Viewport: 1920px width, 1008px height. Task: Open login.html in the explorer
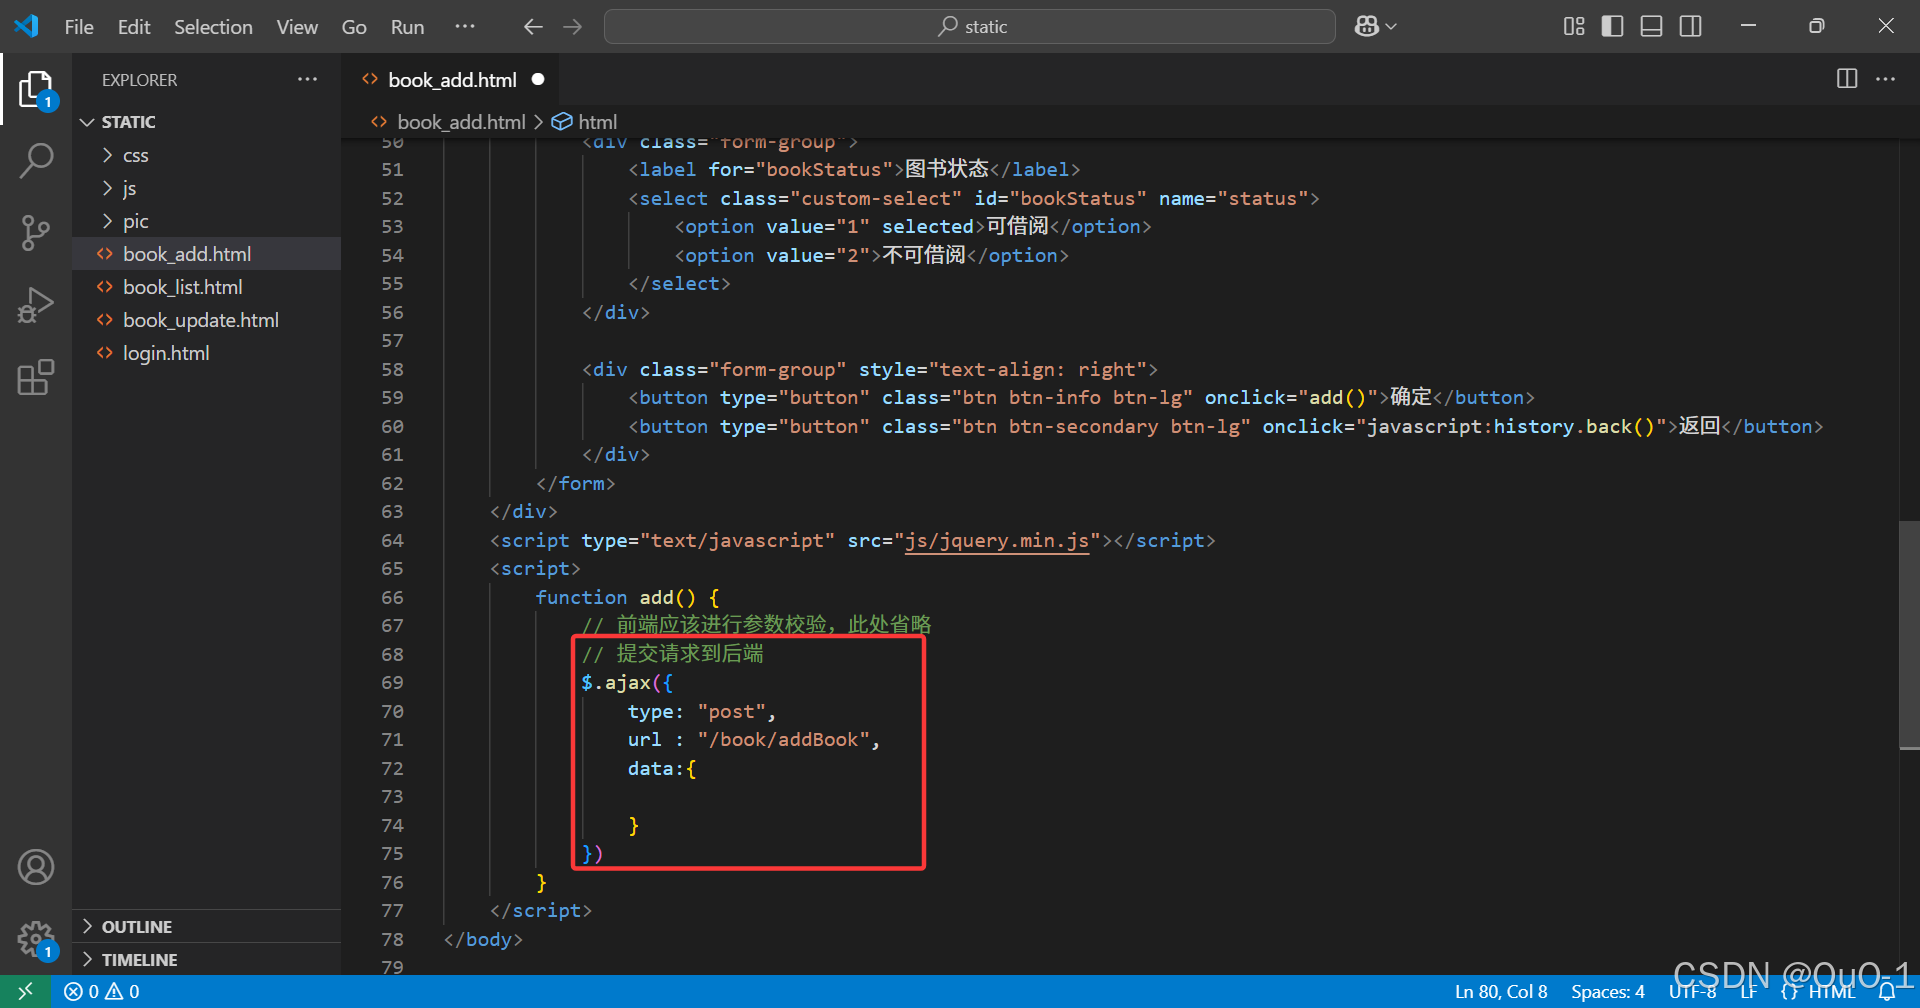click(166, 353)
